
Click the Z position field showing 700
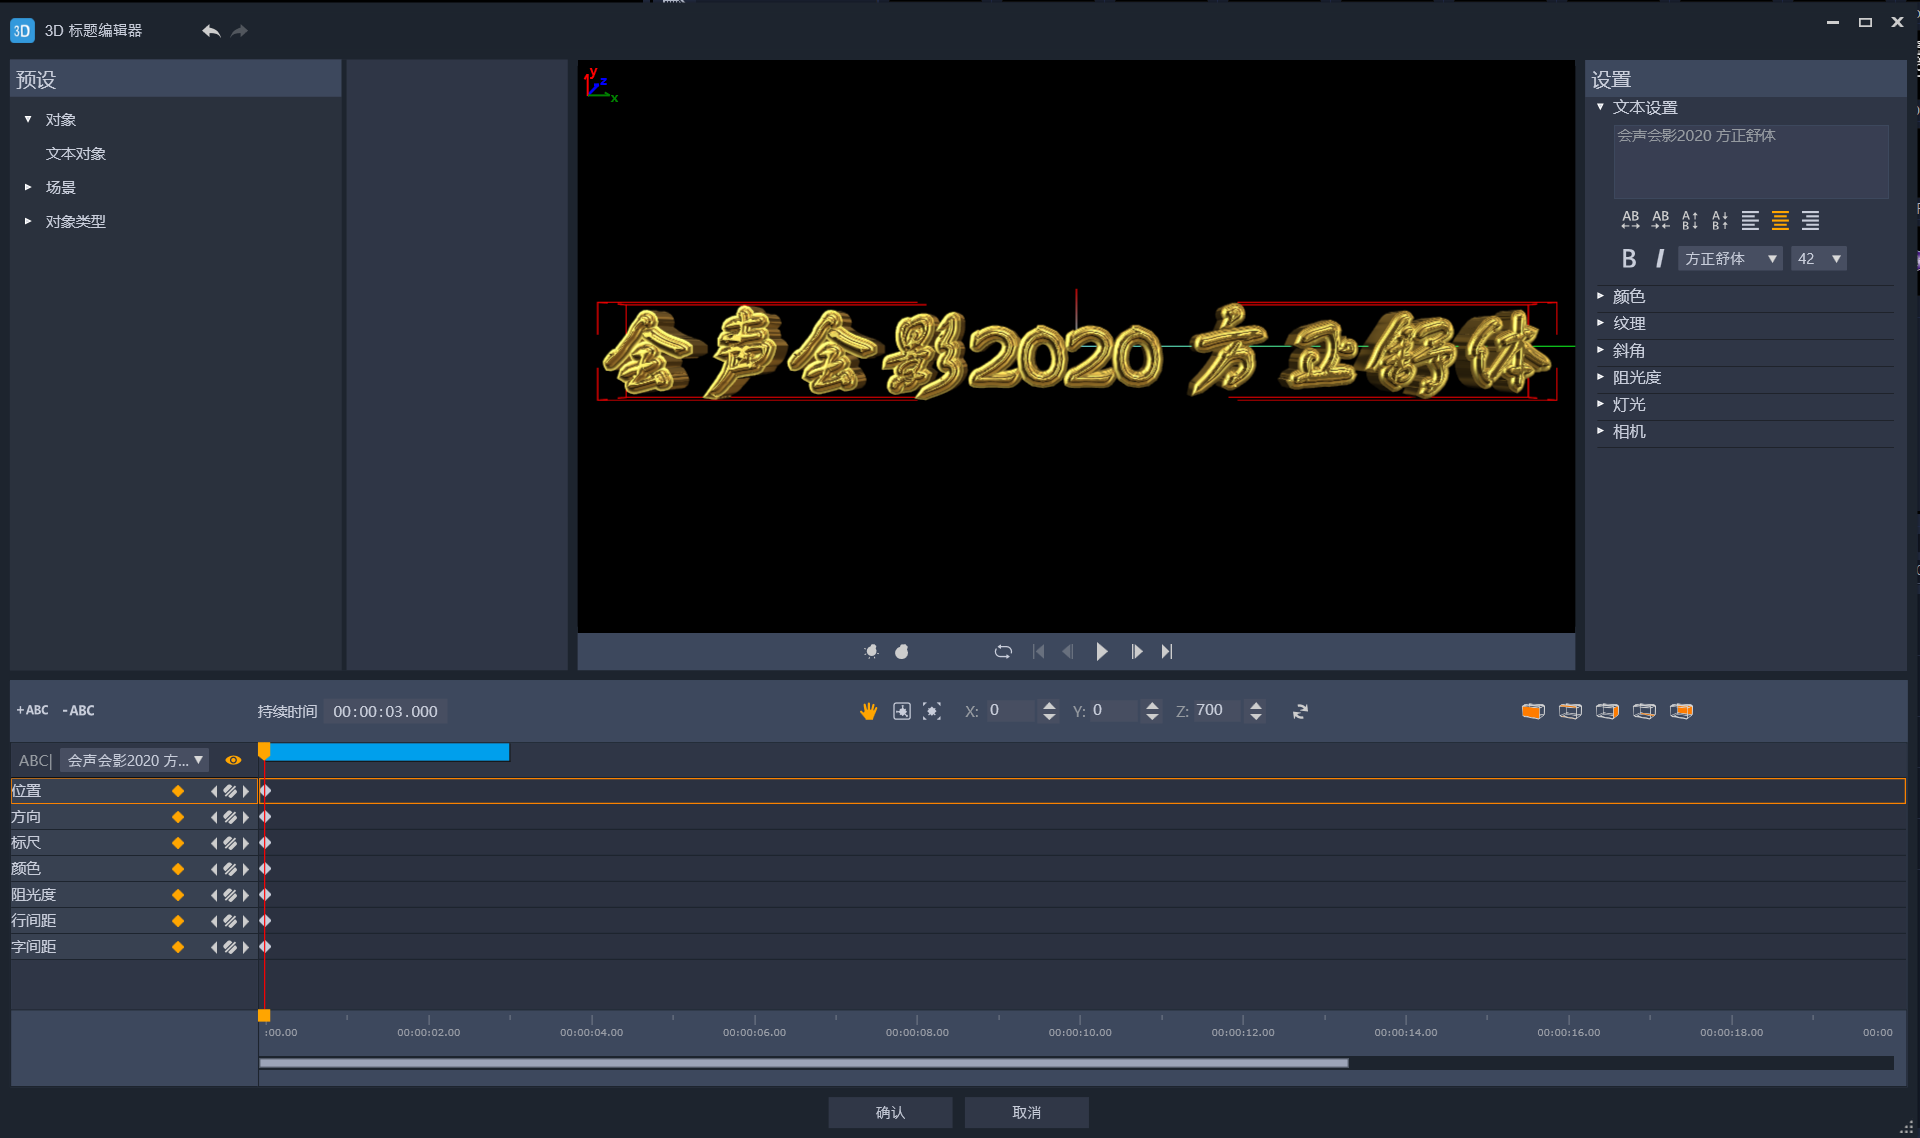tap(1217, 710)
